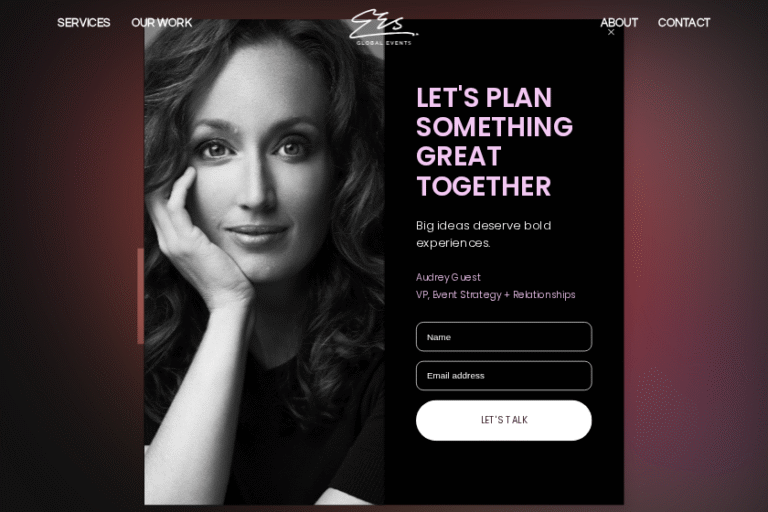The image size is (768, 512).
Task: Click the "Big ideas deserve bold experiences" text
Action: 484,234
